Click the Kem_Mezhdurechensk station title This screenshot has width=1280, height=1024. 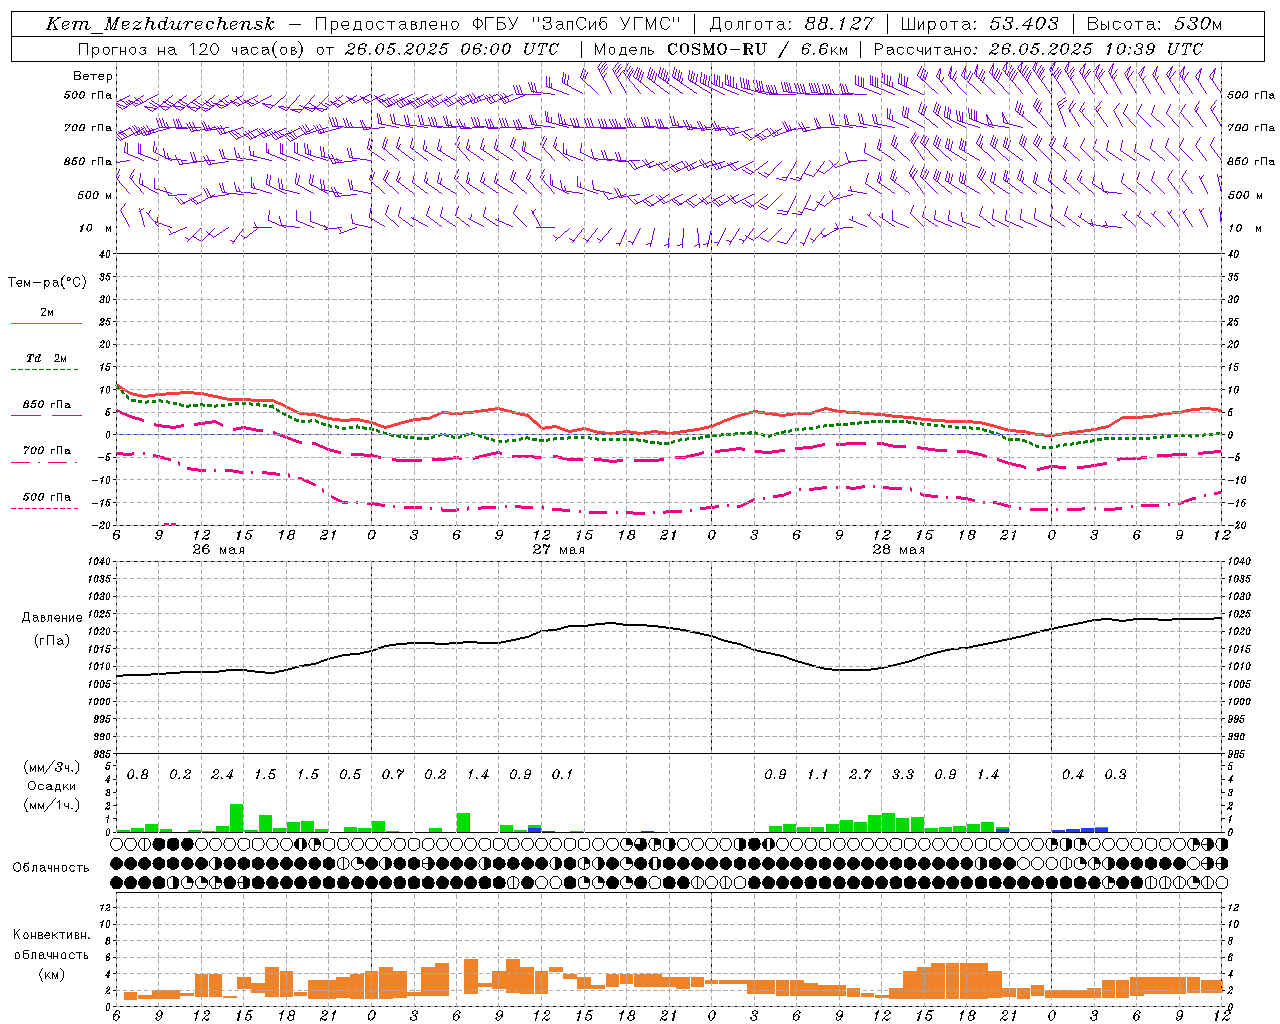[160, 24]
